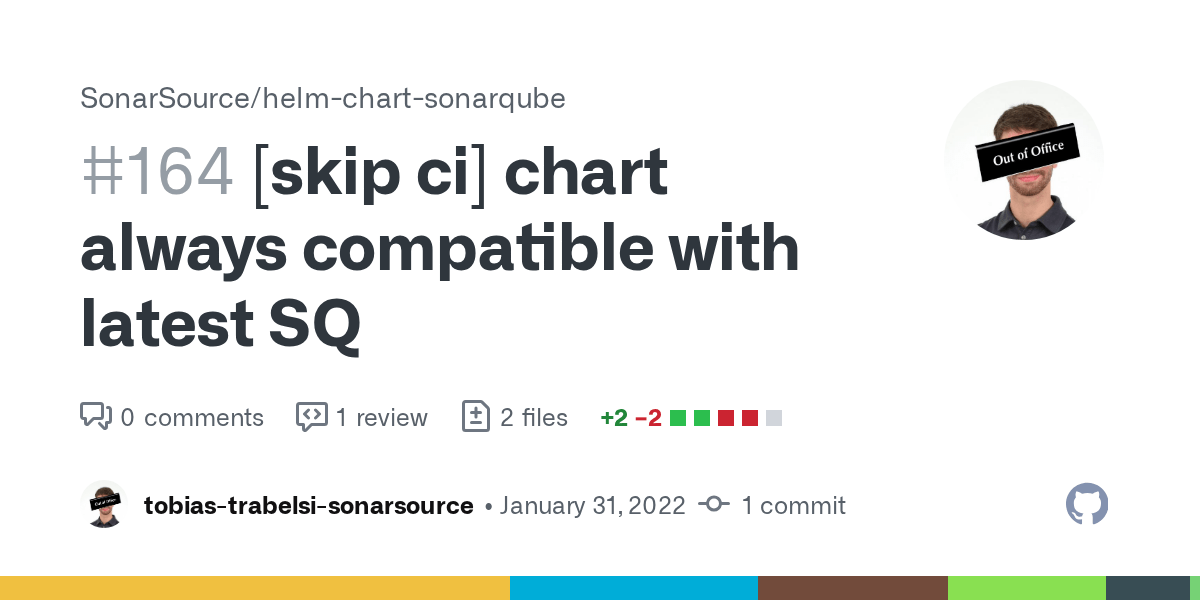The image size is (1200, 600).
Task: Click the code review icon
Action: coord(312,417)
